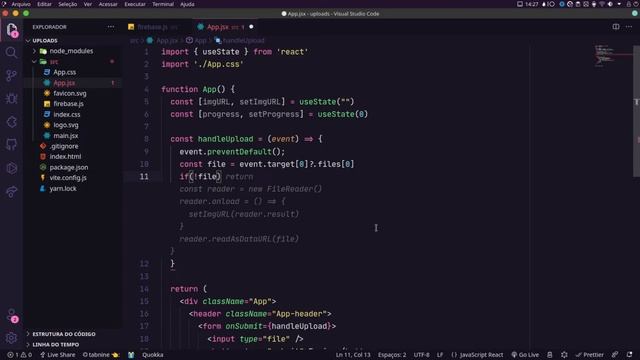640x360 pixels.
Task: Open the Ln 11, Col 13 position indicator
Action: tap(353, 355)
